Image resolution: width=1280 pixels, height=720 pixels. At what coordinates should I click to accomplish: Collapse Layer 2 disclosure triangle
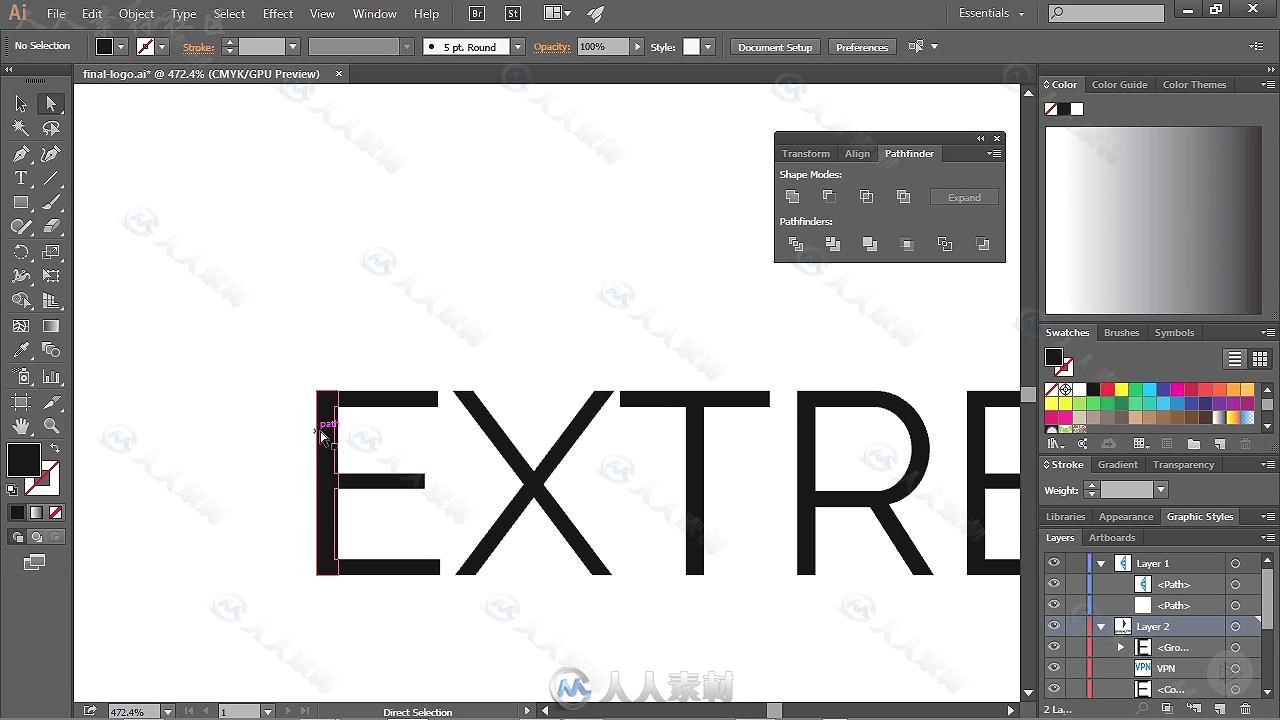click(1101, 627)
